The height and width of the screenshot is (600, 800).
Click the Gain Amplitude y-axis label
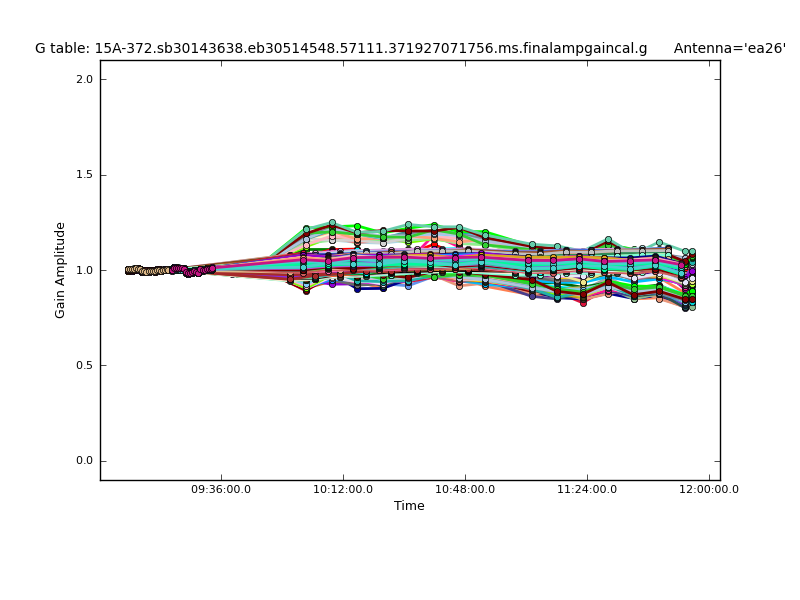(60, 270)
